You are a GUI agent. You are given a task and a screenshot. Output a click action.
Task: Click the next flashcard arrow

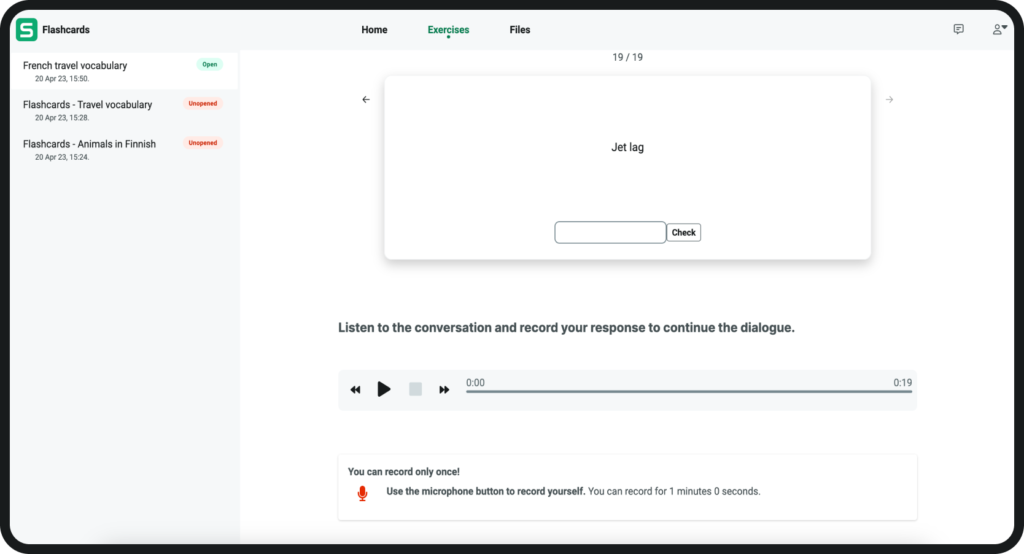(x=889, y=100)
